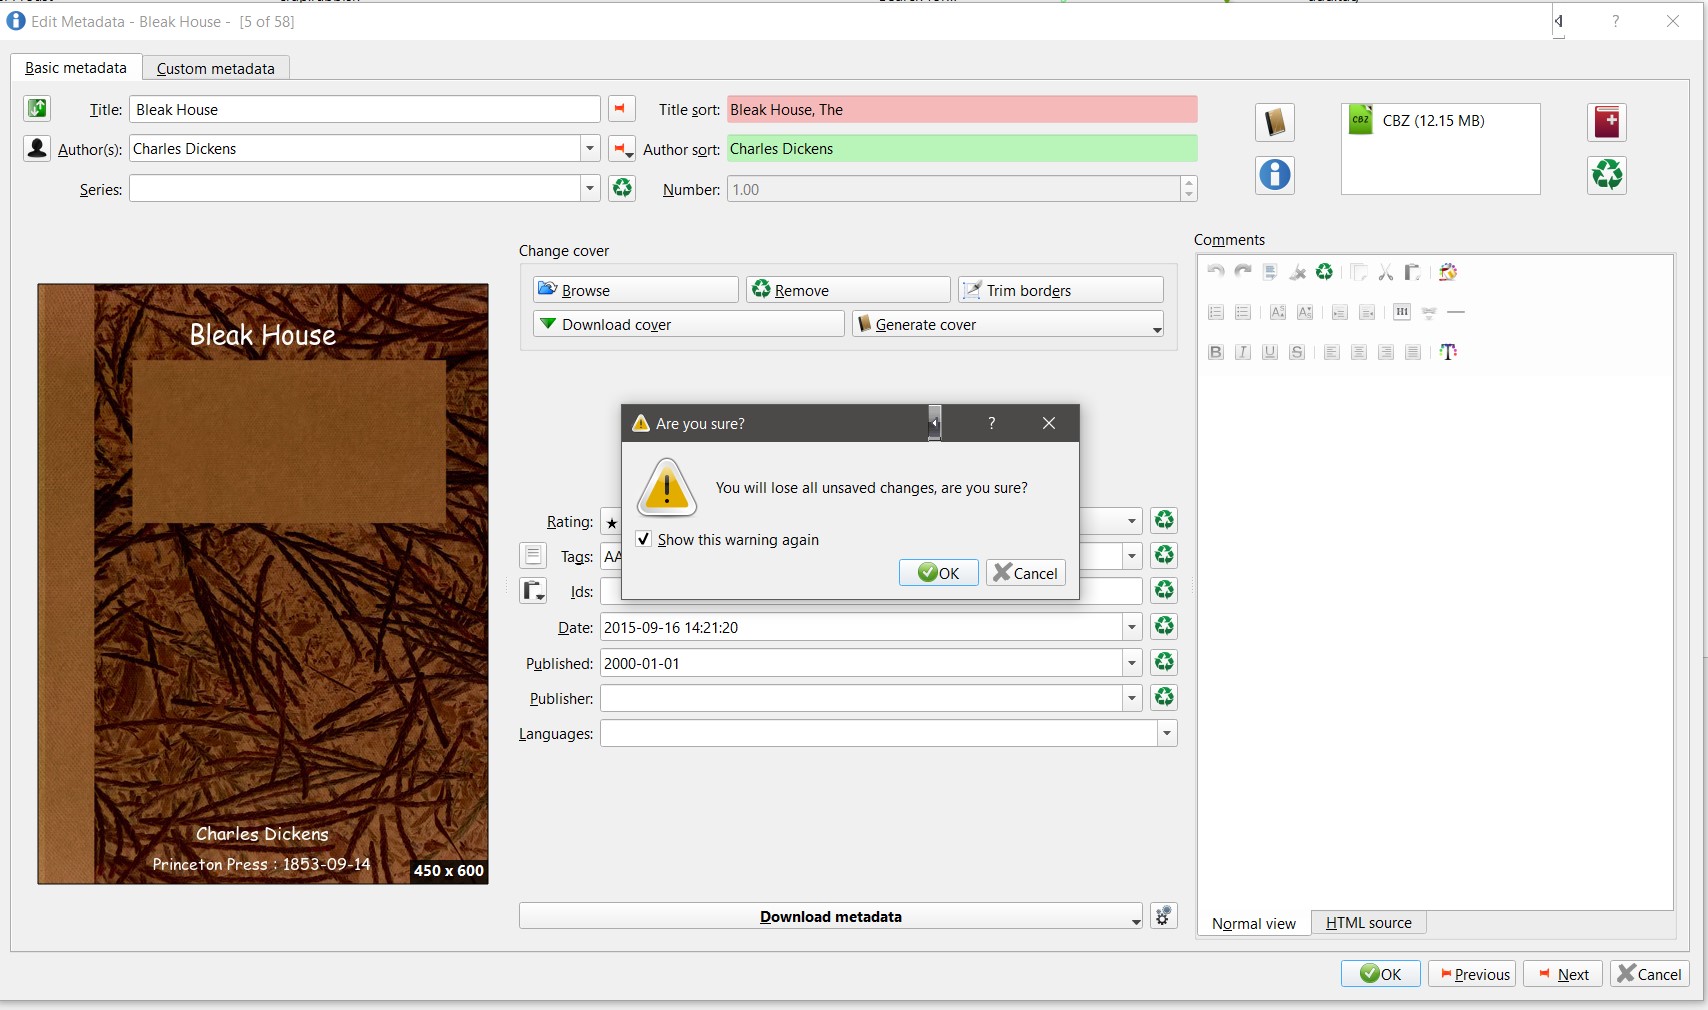
Task: Clear the Date with its recycle icon
Action: pos(1164,627)
